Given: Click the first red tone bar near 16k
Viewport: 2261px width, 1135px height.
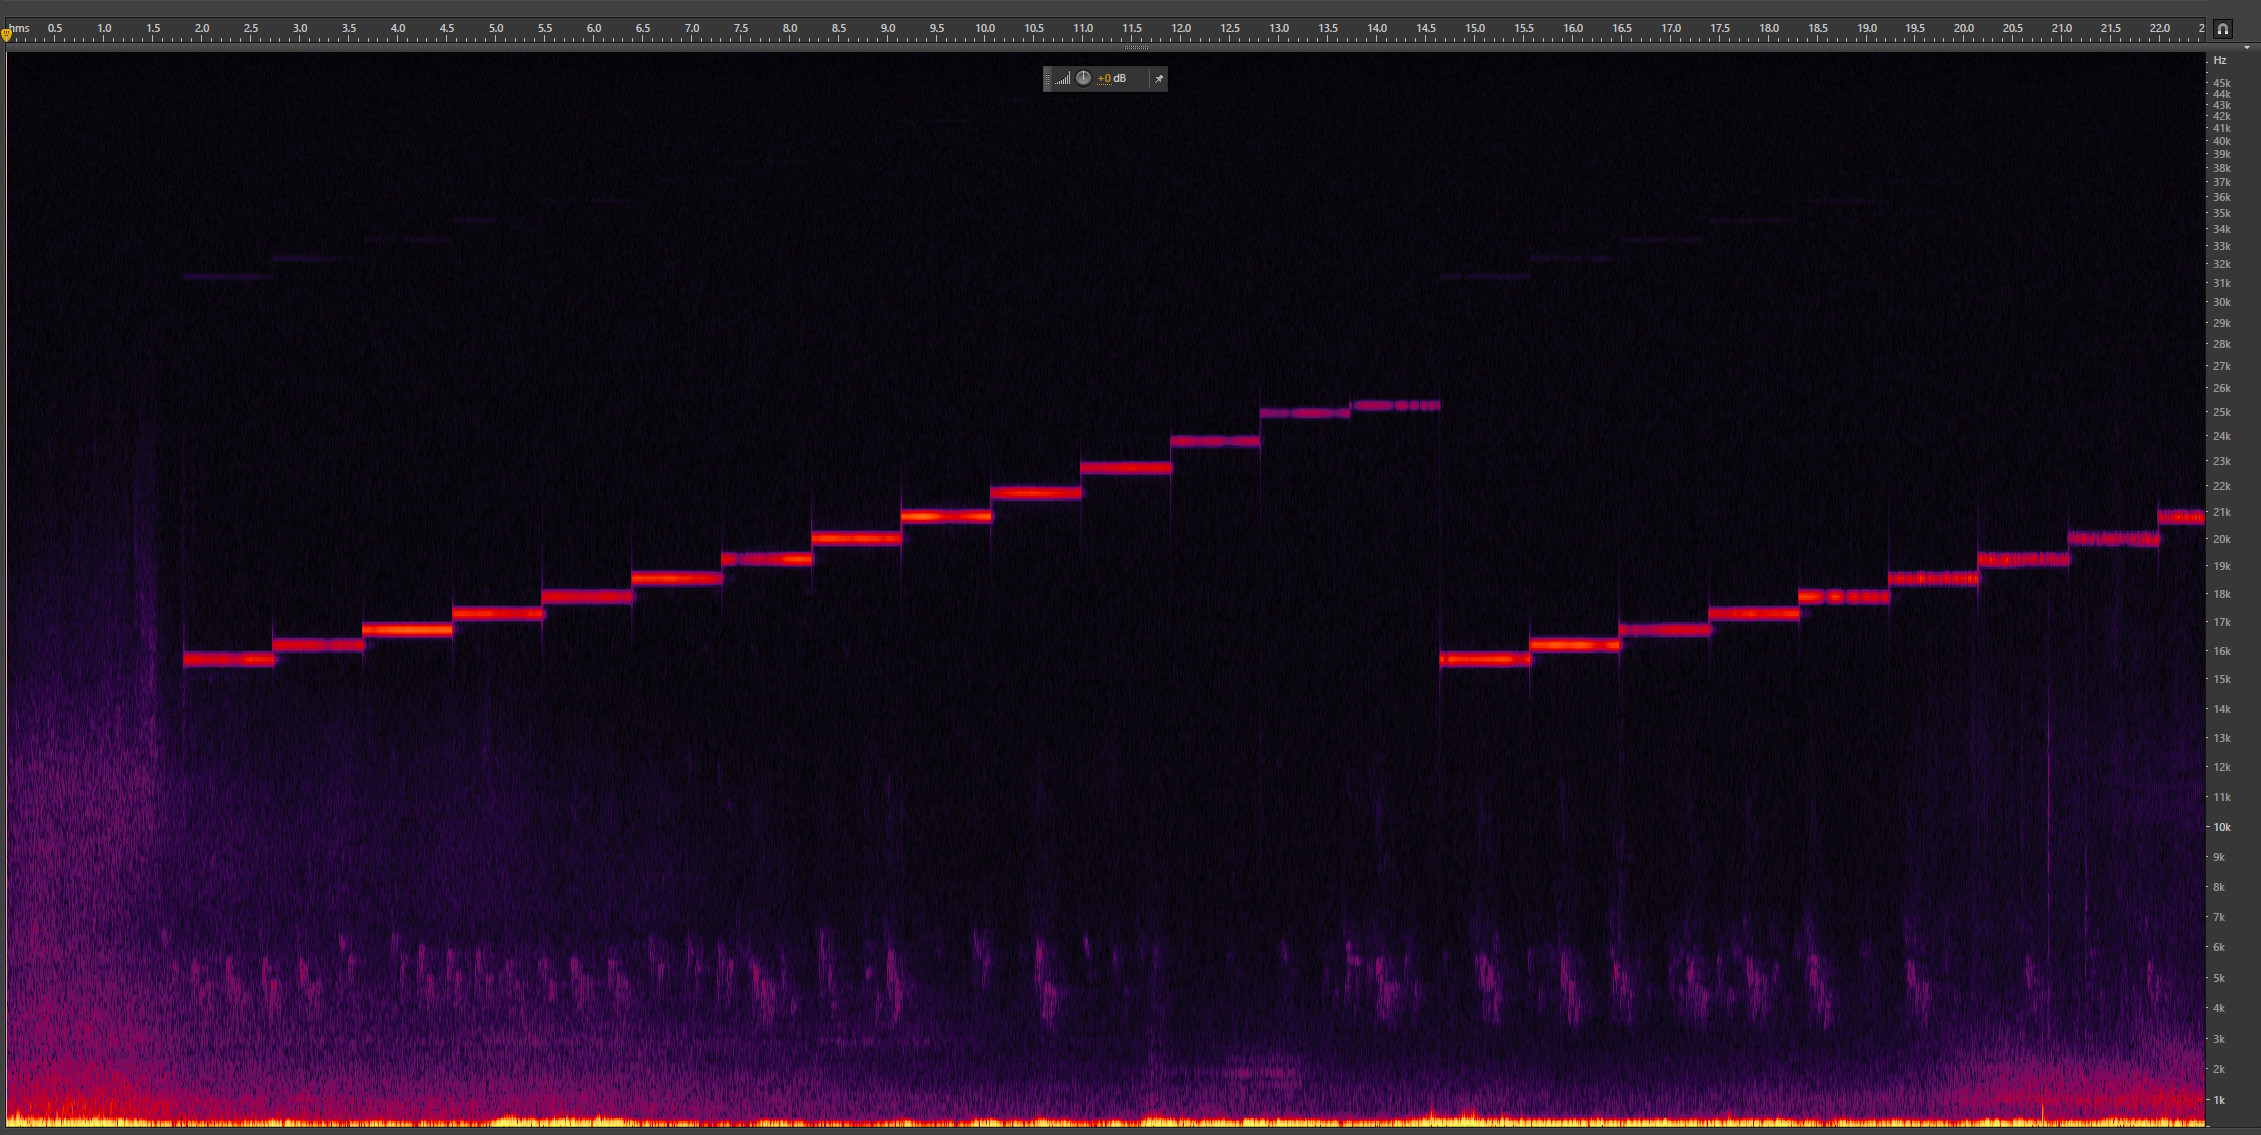Looking at the screenshot, I should (229, 659).
